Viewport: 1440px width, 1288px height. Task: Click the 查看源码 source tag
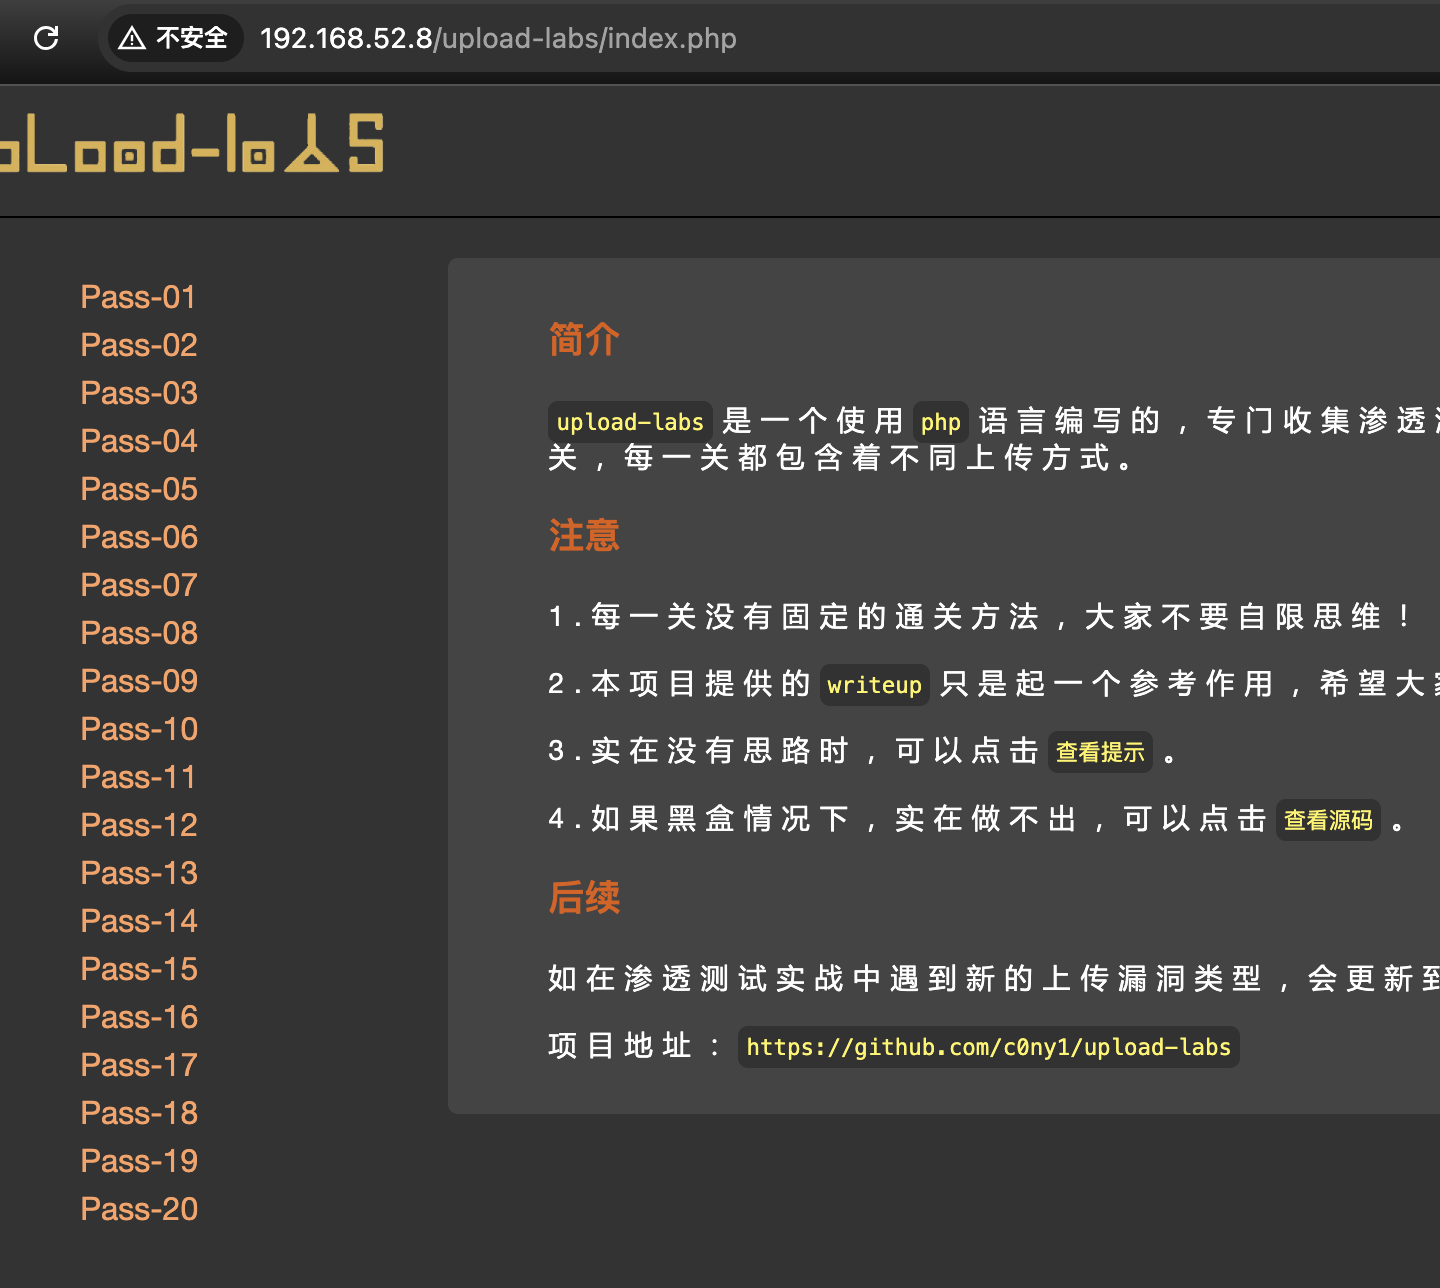pyautogui.click(x=1328, y=820)
